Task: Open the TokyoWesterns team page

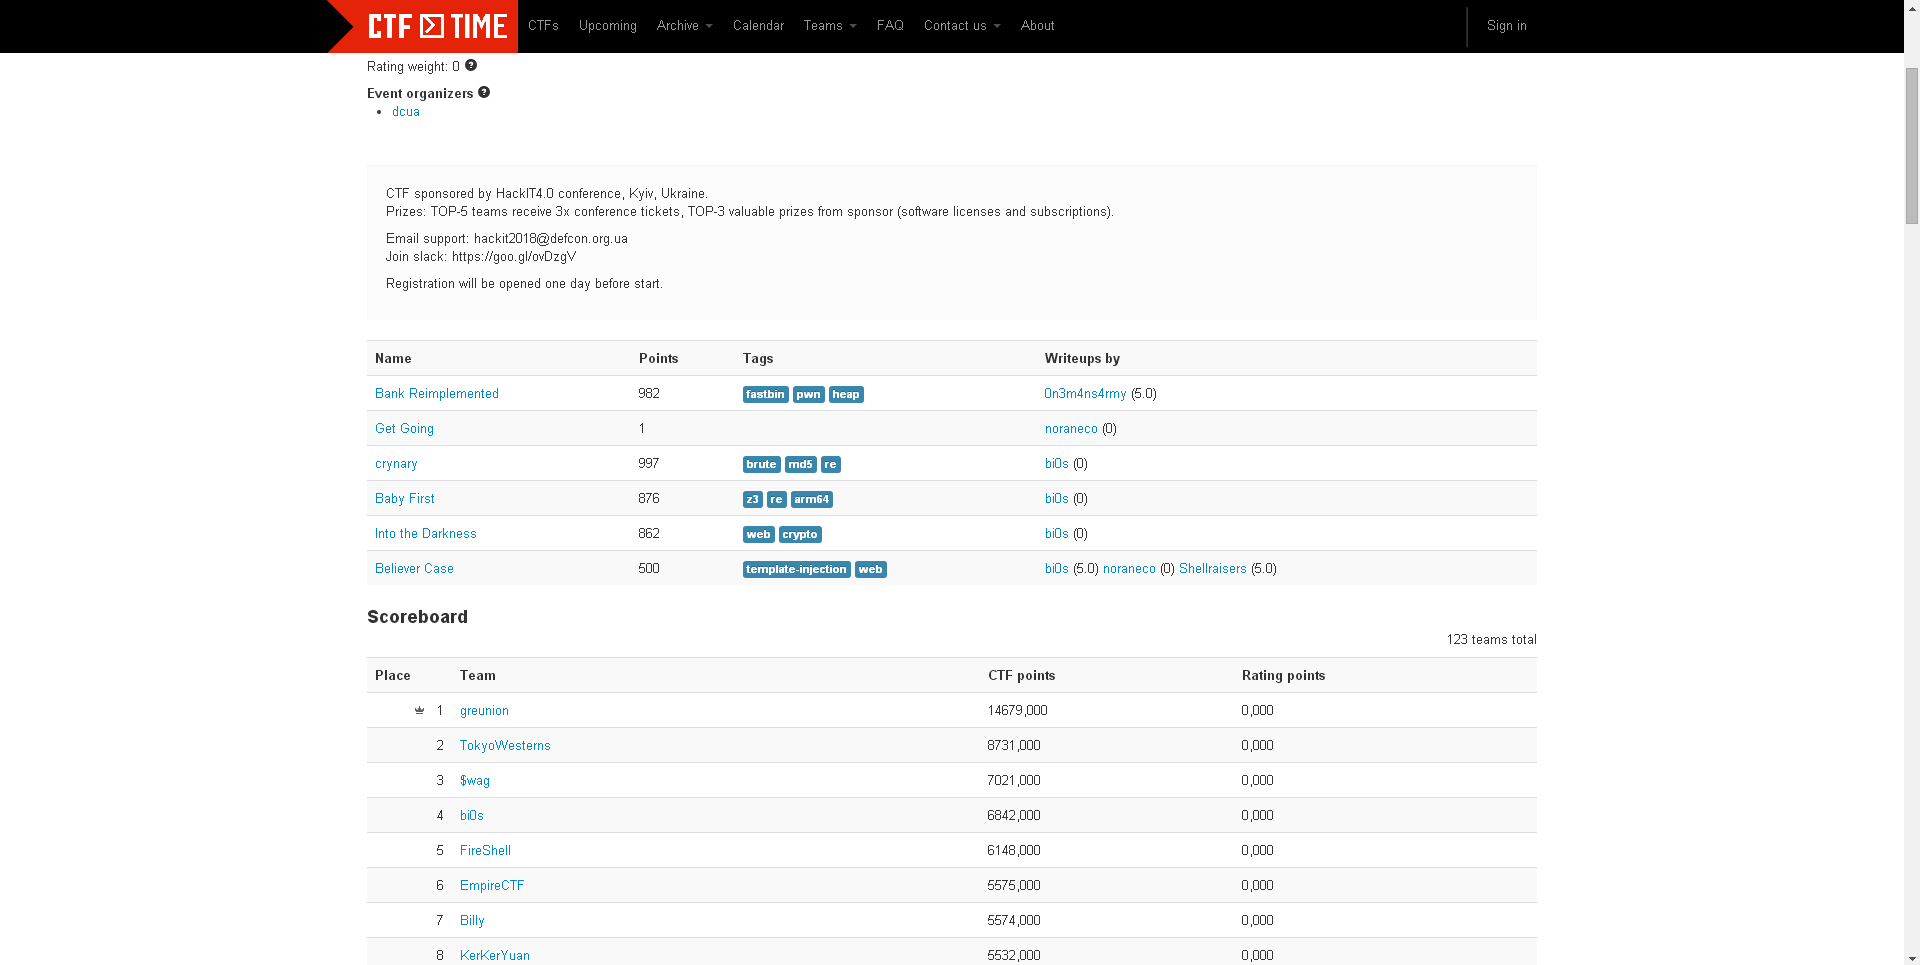Action: tap(504, 745)
